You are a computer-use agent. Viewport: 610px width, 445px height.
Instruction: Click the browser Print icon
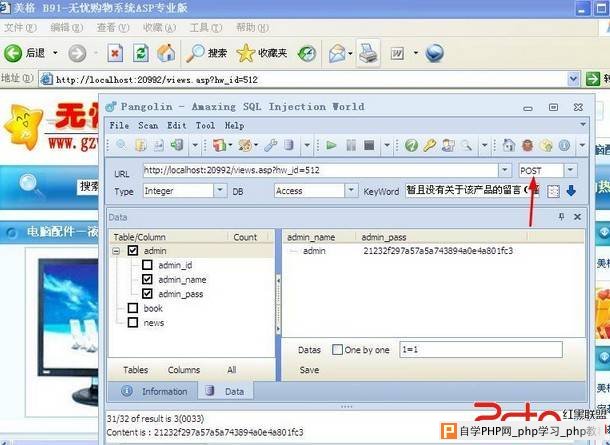(368, 53)
